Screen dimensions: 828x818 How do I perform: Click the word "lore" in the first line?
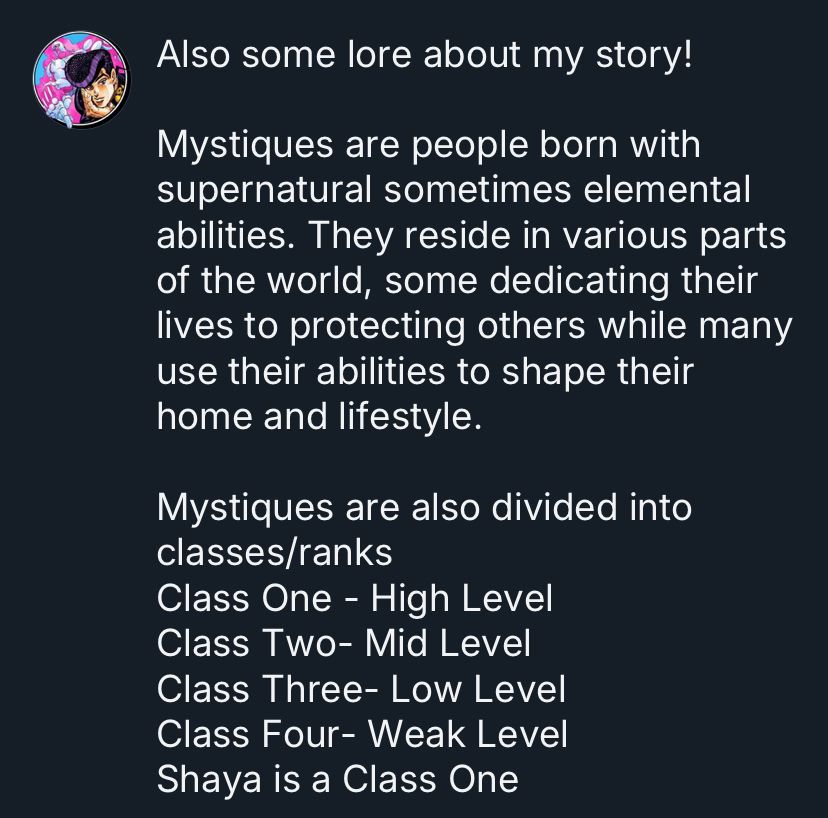tap(380, 54)
